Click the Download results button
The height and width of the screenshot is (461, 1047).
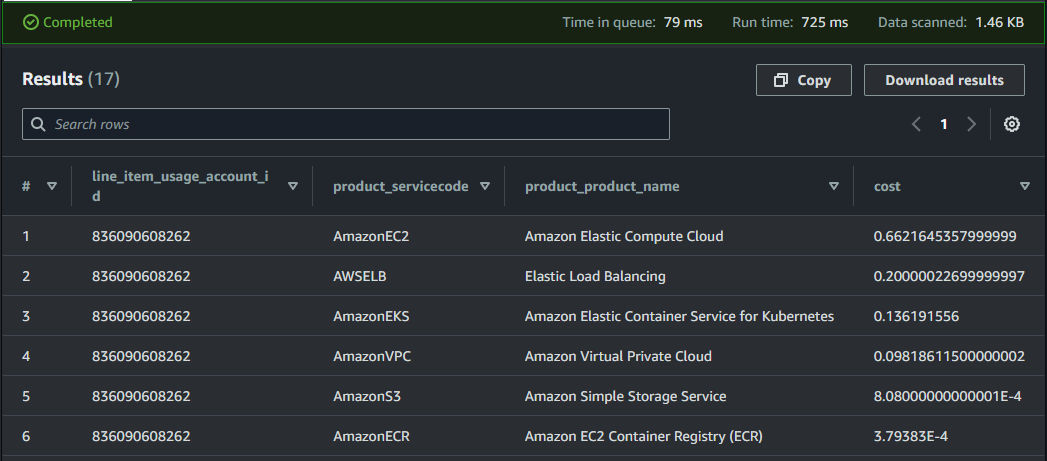944,80
